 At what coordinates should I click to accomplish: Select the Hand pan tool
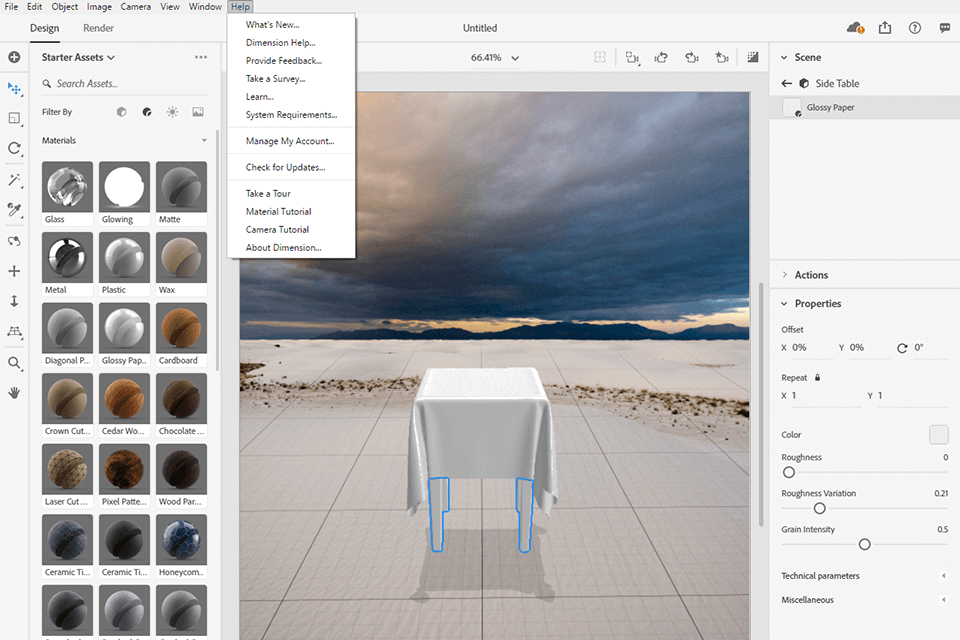14,393
